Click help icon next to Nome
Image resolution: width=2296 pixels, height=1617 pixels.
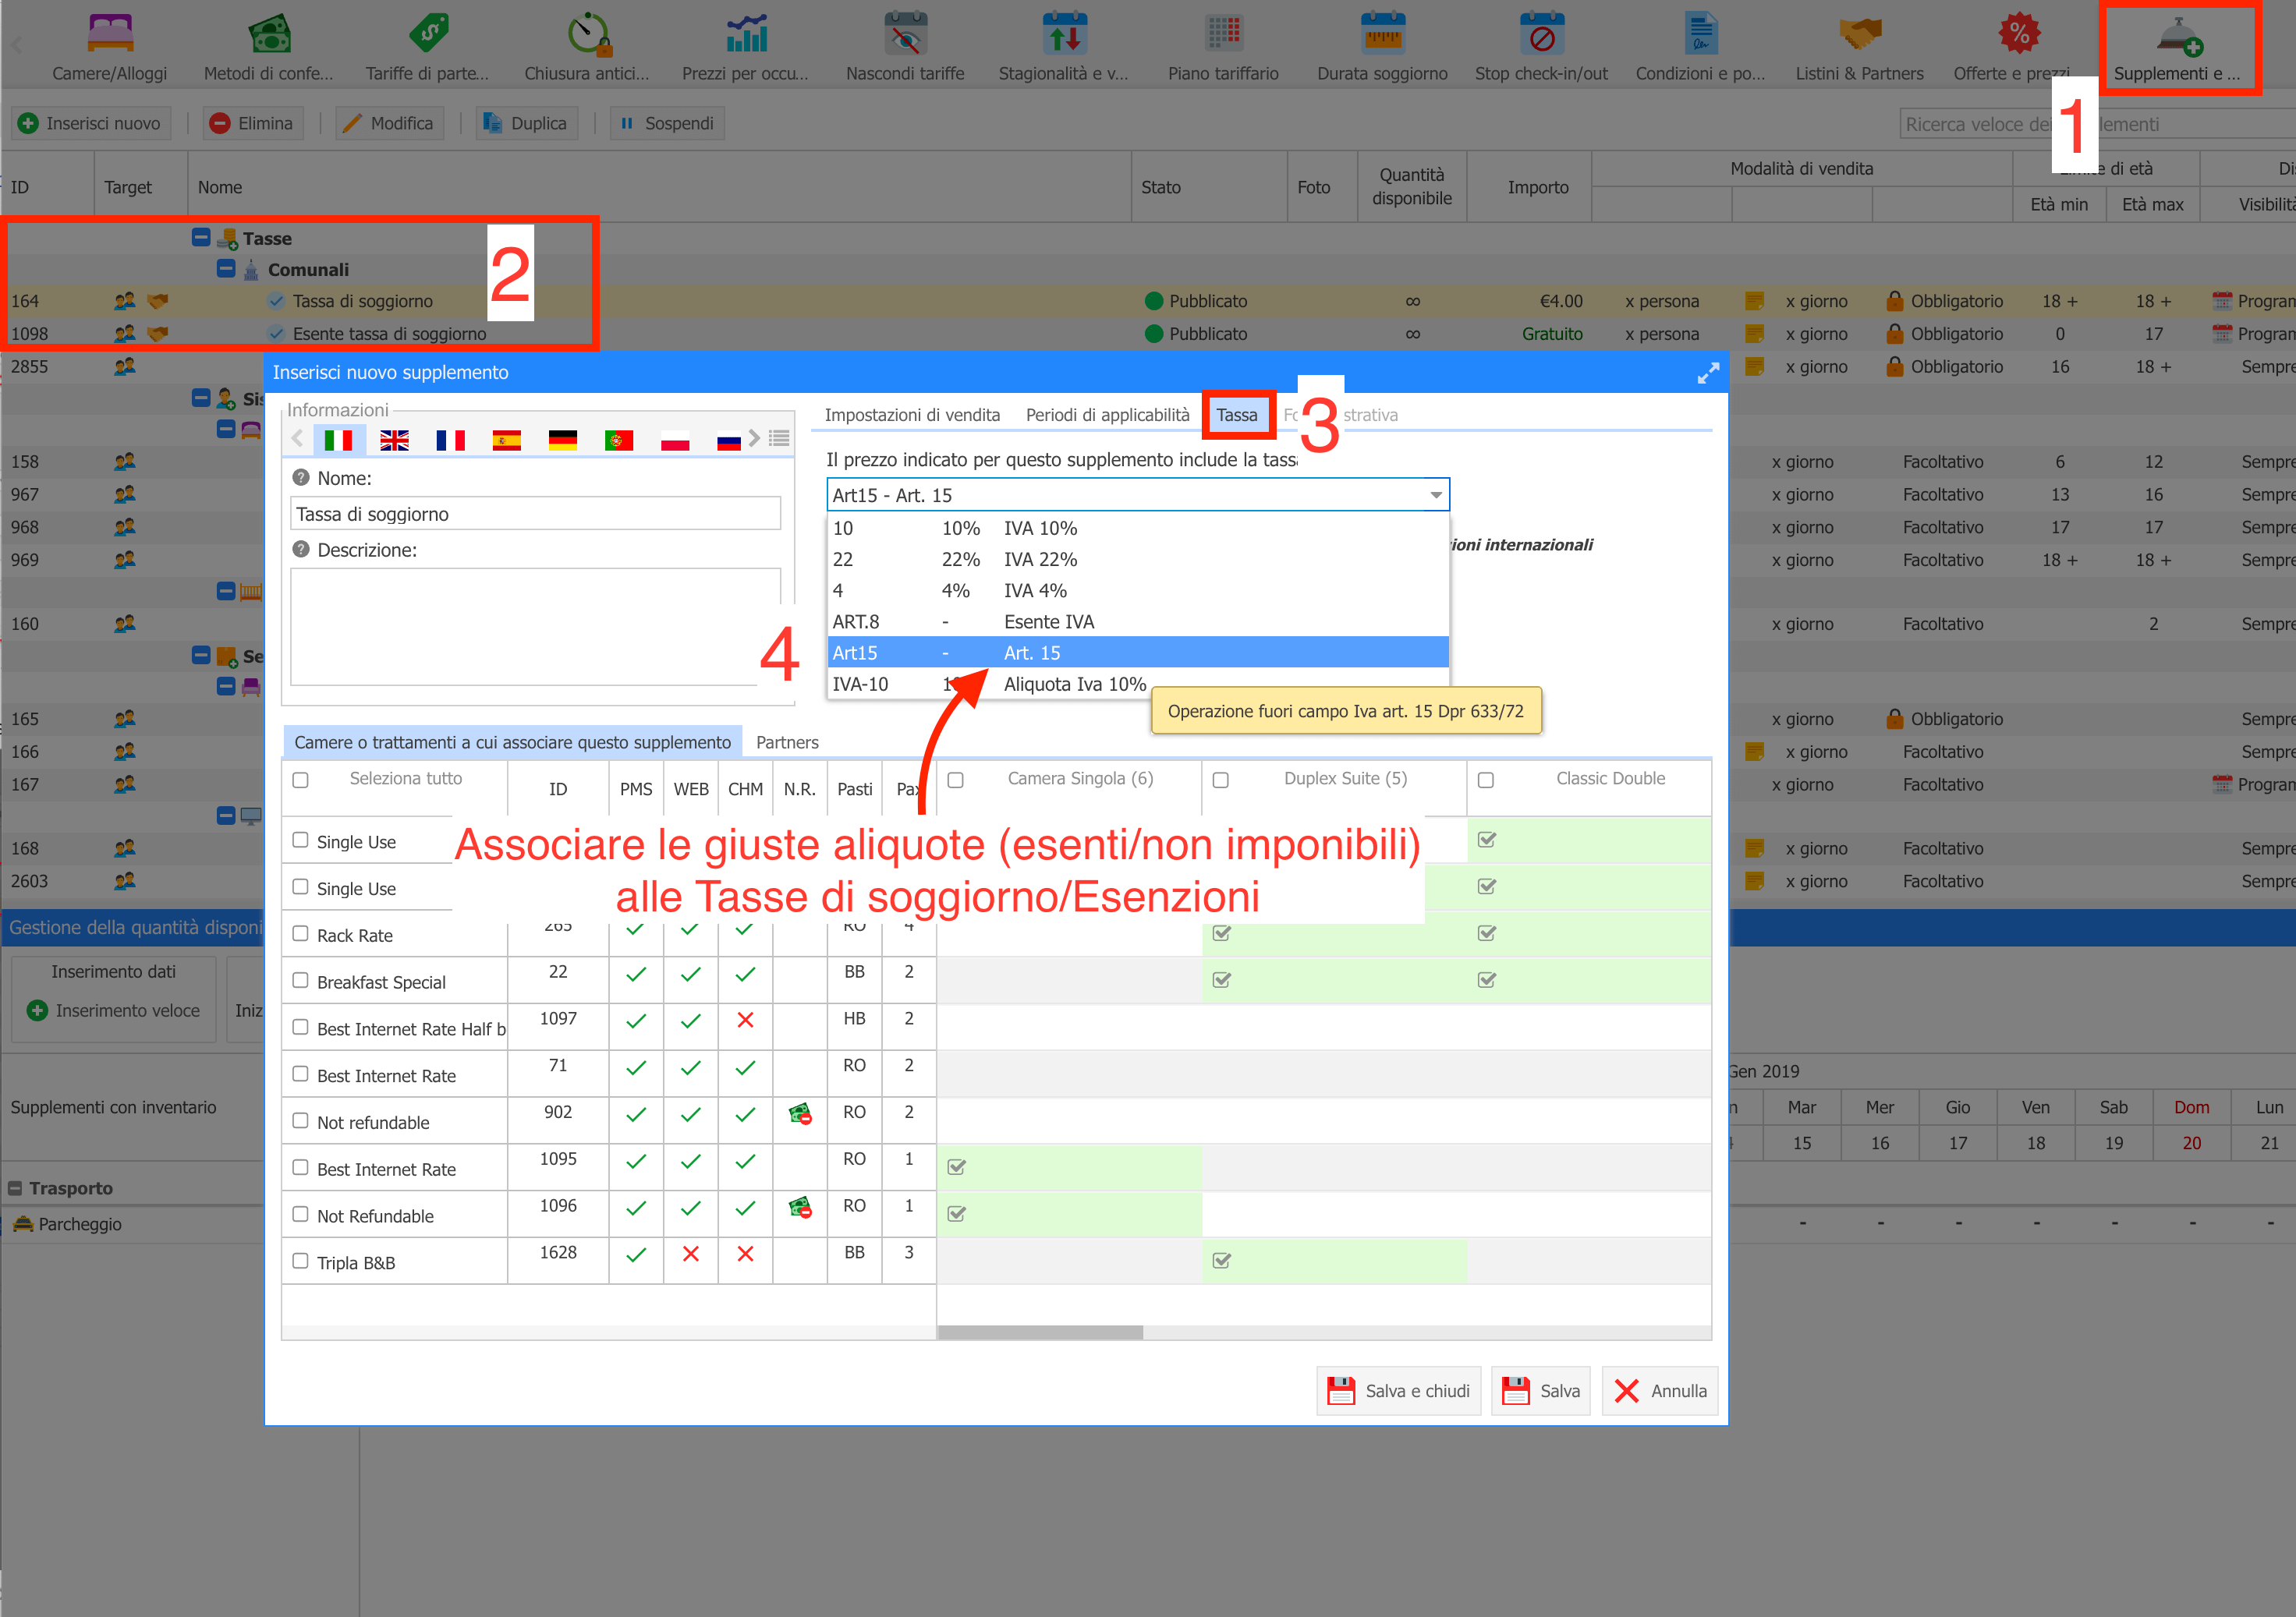point(301,478)
